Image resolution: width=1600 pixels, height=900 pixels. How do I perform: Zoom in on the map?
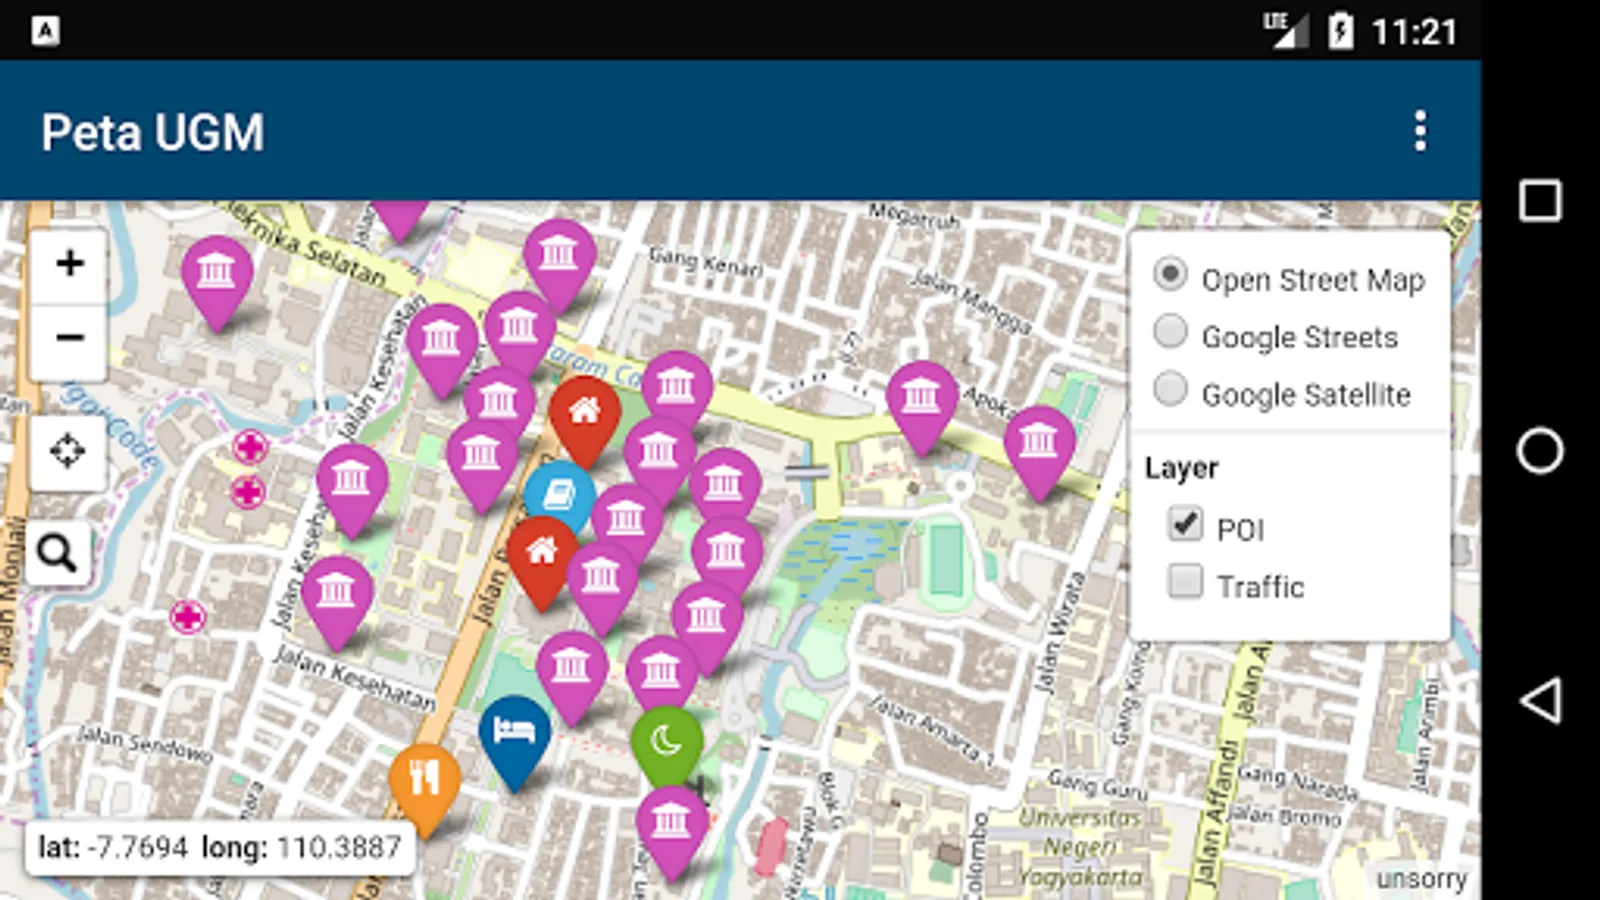click(69, 265)
